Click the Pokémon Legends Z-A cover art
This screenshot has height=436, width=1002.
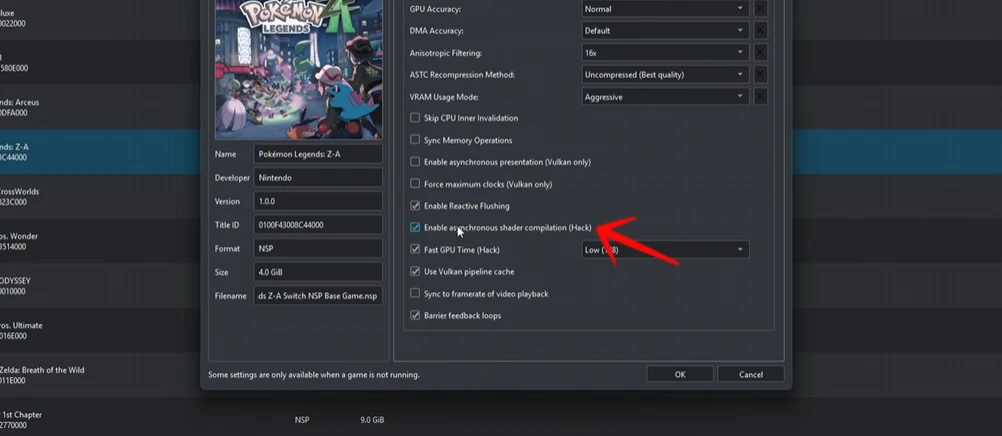pos(298,70)
